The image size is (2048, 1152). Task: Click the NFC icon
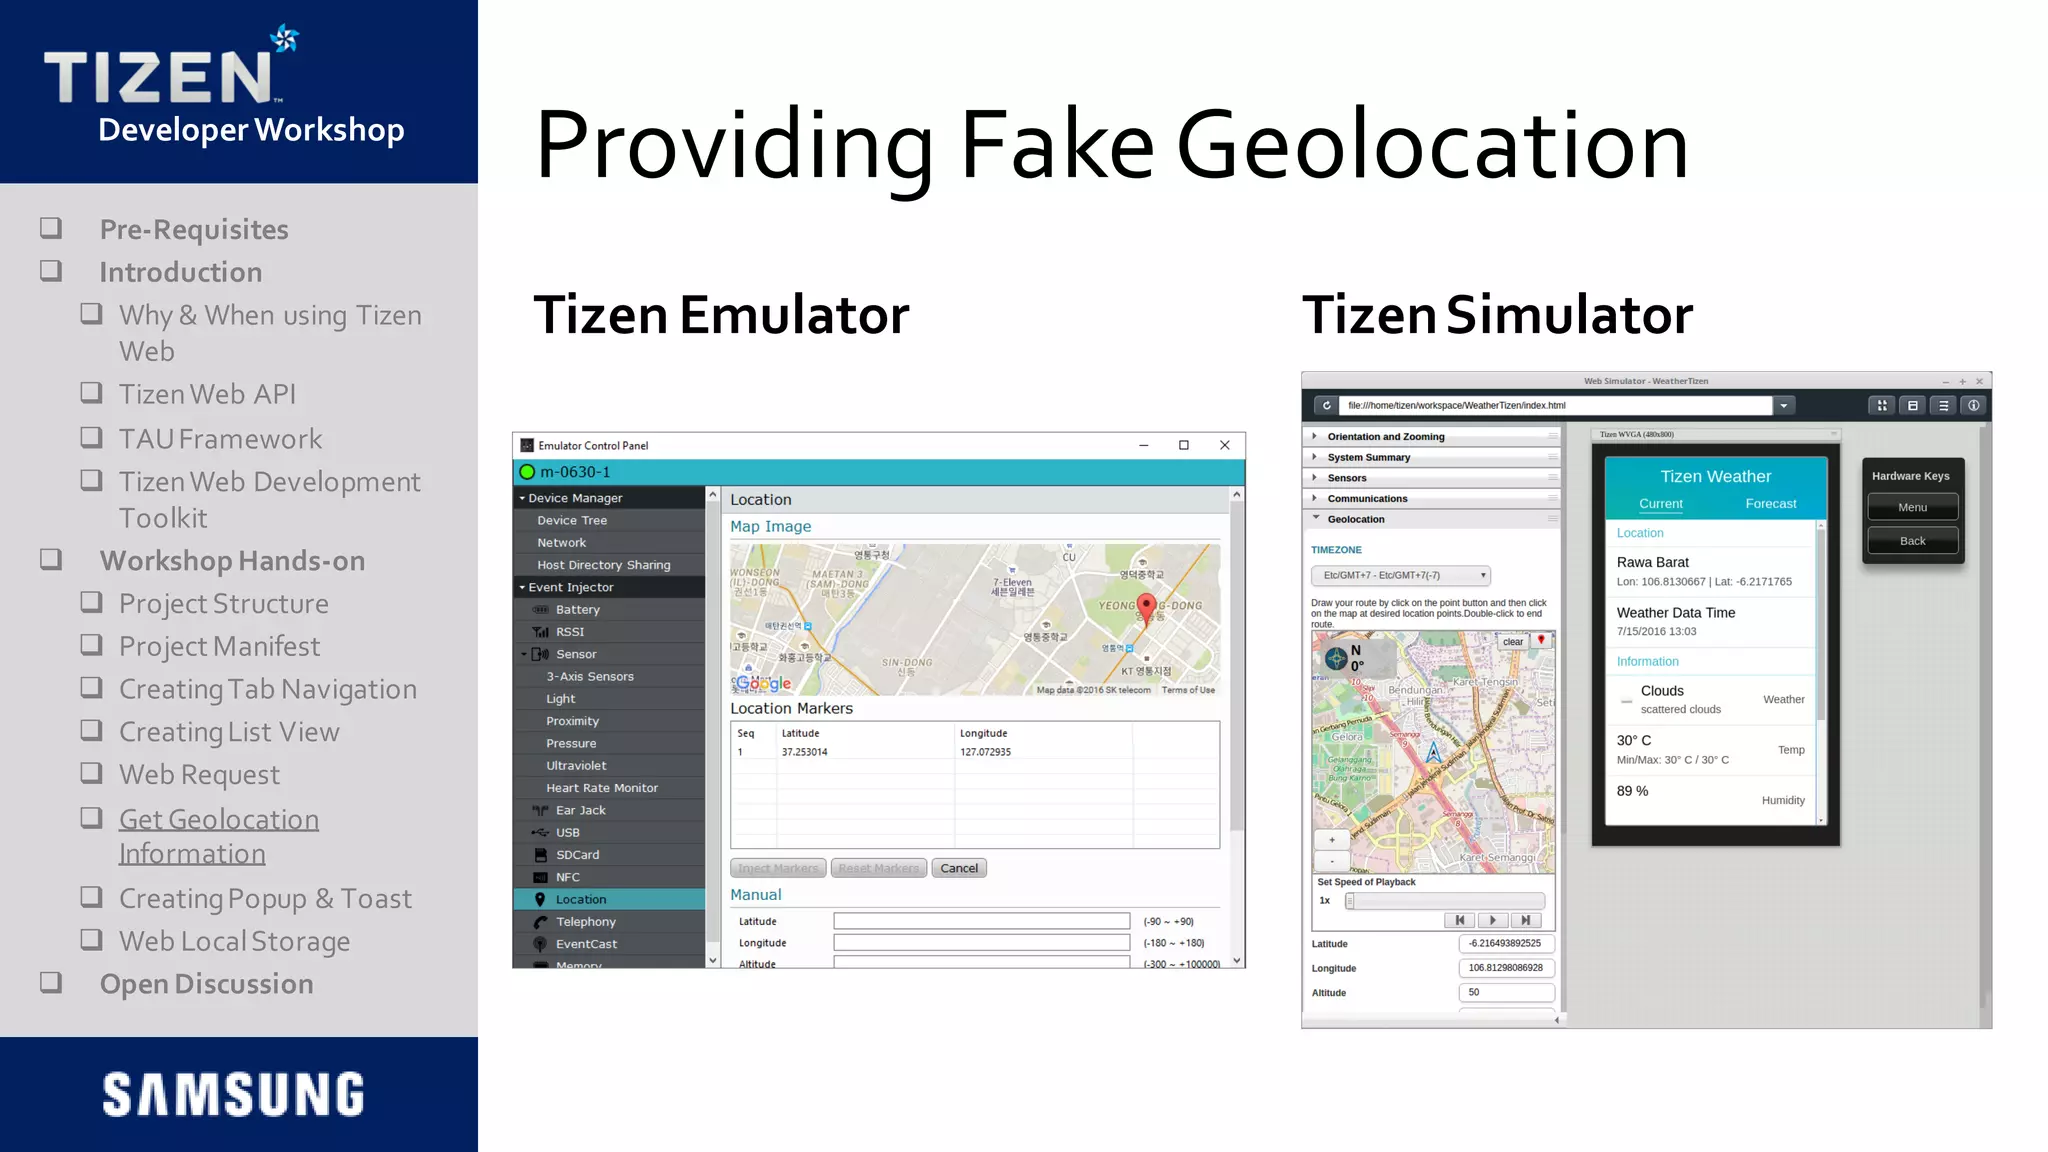[x=541, y=878]
